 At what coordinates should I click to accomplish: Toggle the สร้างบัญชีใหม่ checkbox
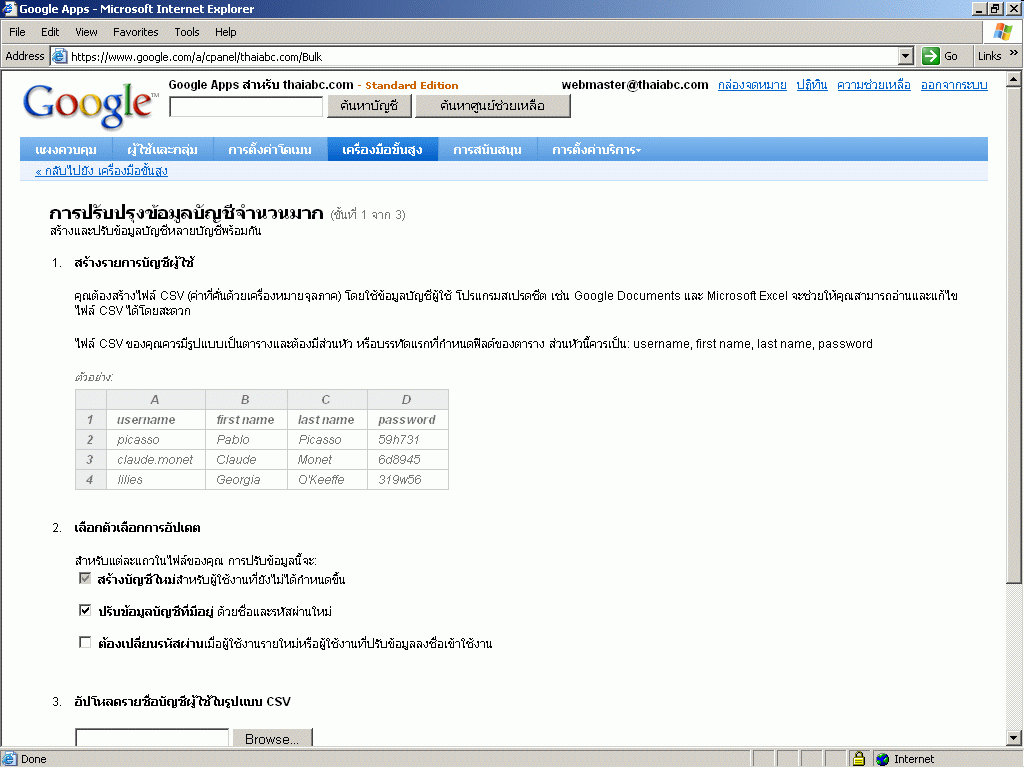click(x=85, y=579)
